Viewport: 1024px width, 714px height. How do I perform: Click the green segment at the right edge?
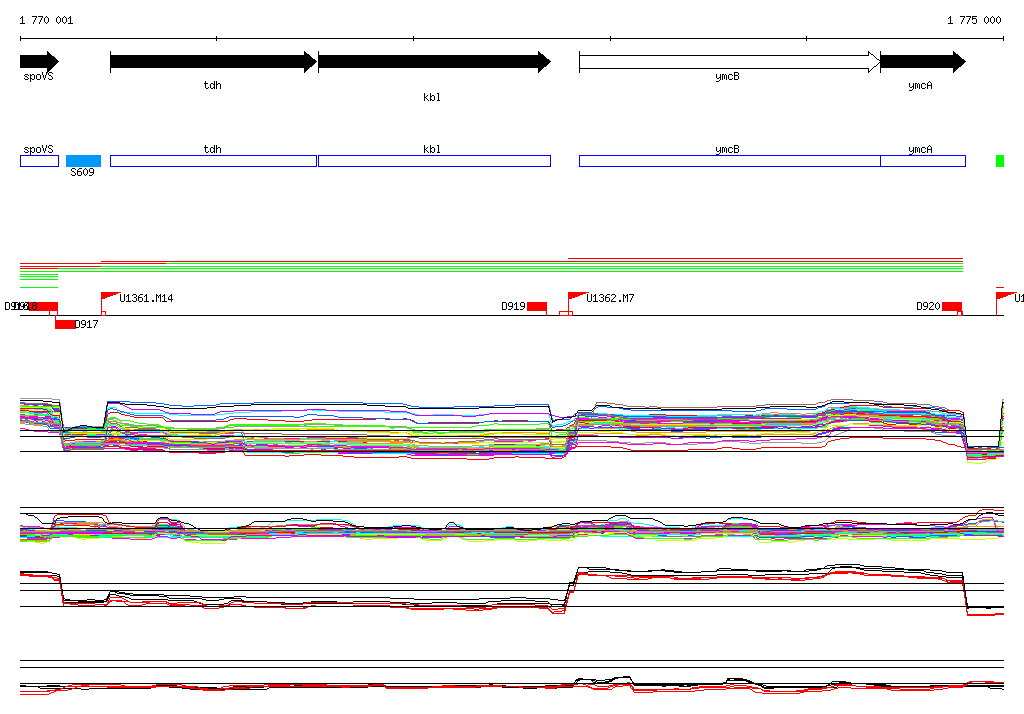click(1000, 161)
